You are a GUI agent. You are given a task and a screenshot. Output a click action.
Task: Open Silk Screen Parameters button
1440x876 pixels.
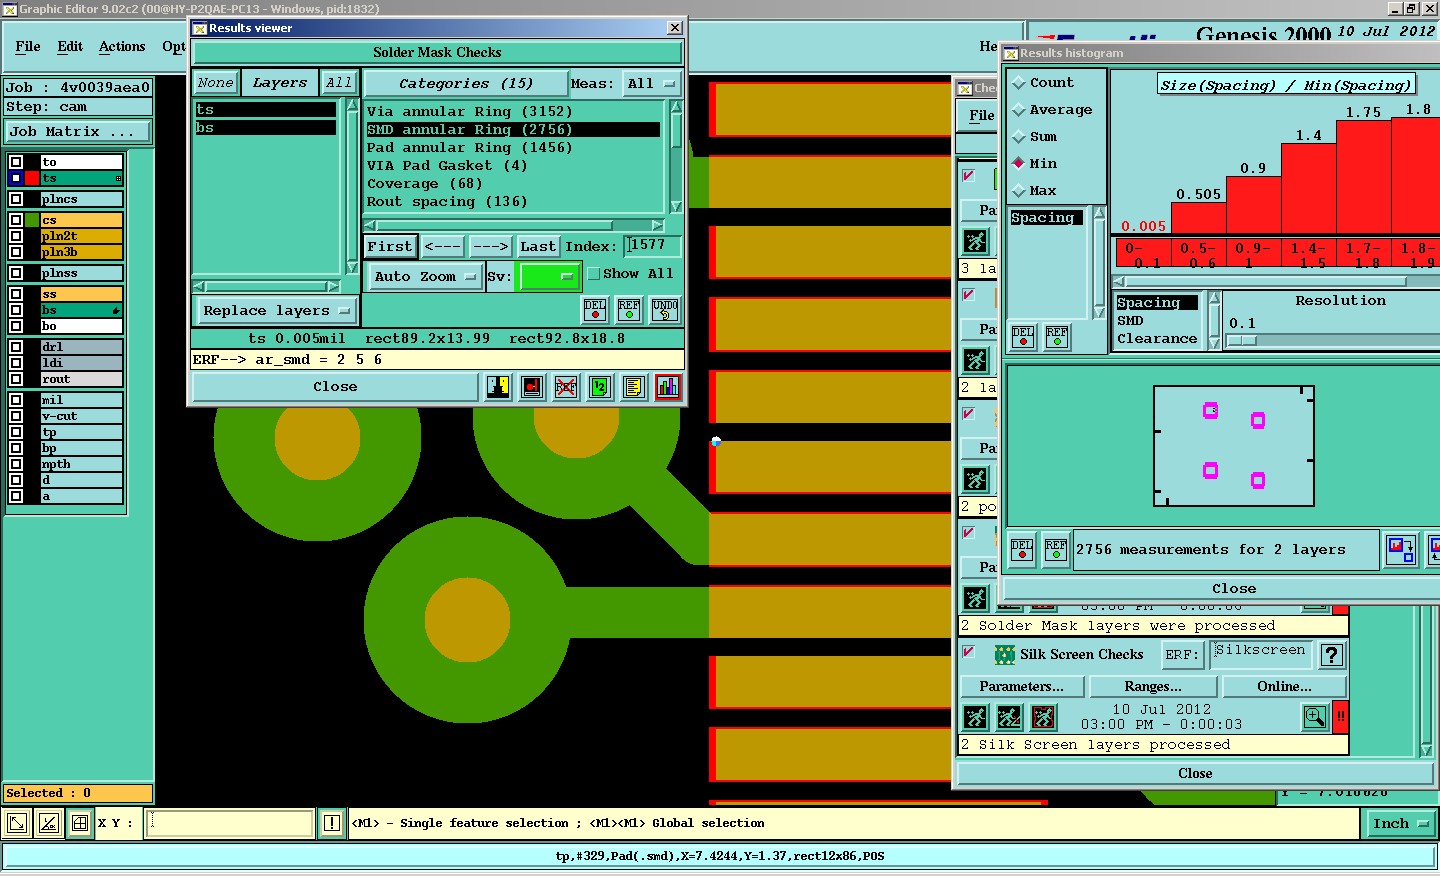[x=1022, y=687]
